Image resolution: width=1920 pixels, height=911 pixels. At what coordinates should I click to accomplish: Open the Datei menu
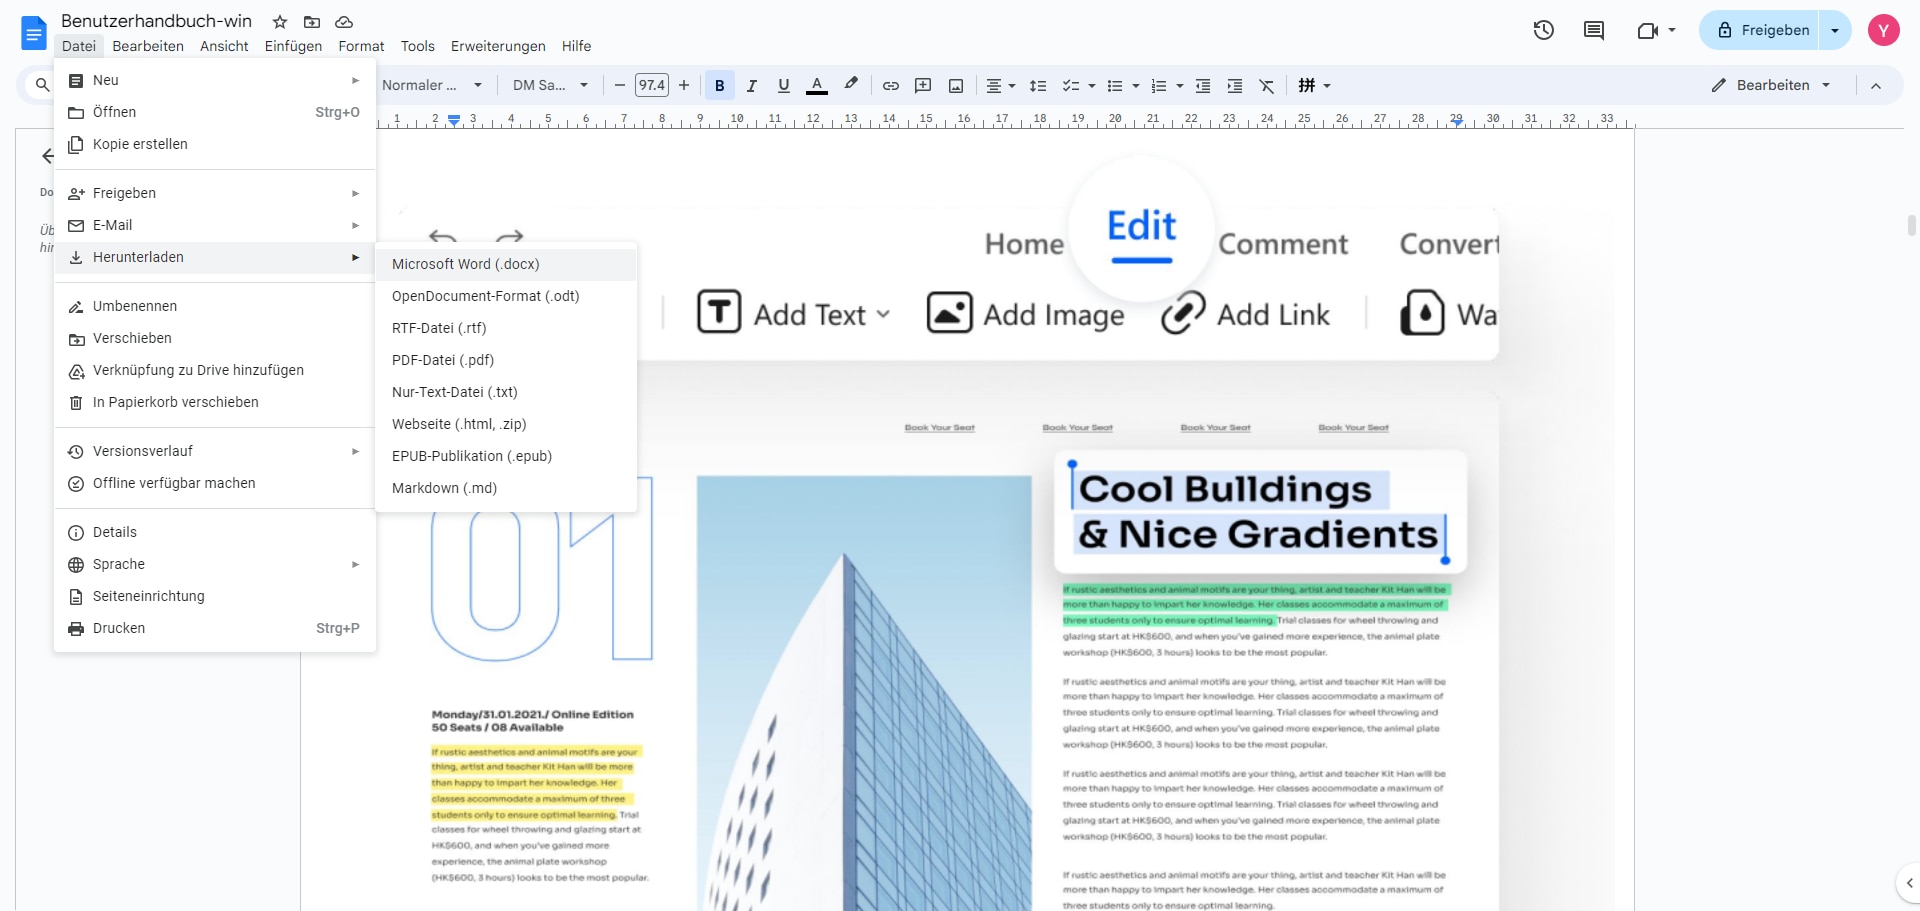pos(79,46)
